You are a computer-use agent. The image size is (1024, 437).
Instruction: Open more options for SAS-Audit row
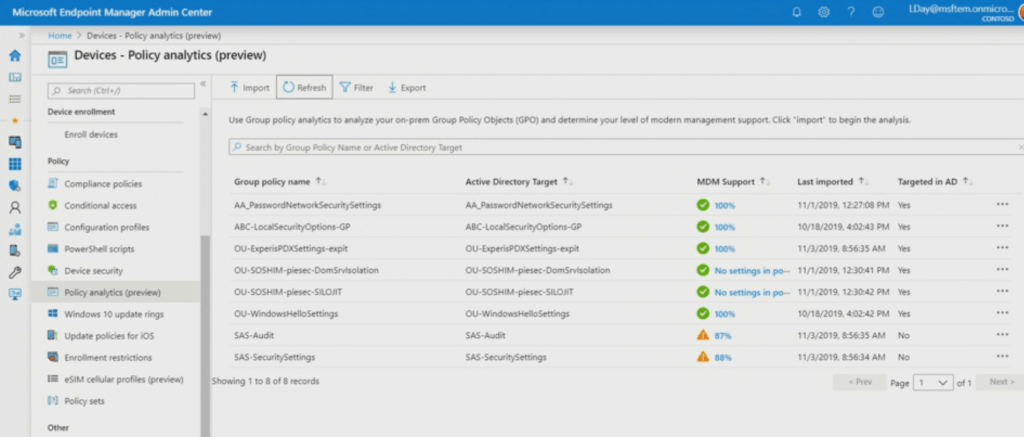pyautogui.click(x=1002, y=334)
